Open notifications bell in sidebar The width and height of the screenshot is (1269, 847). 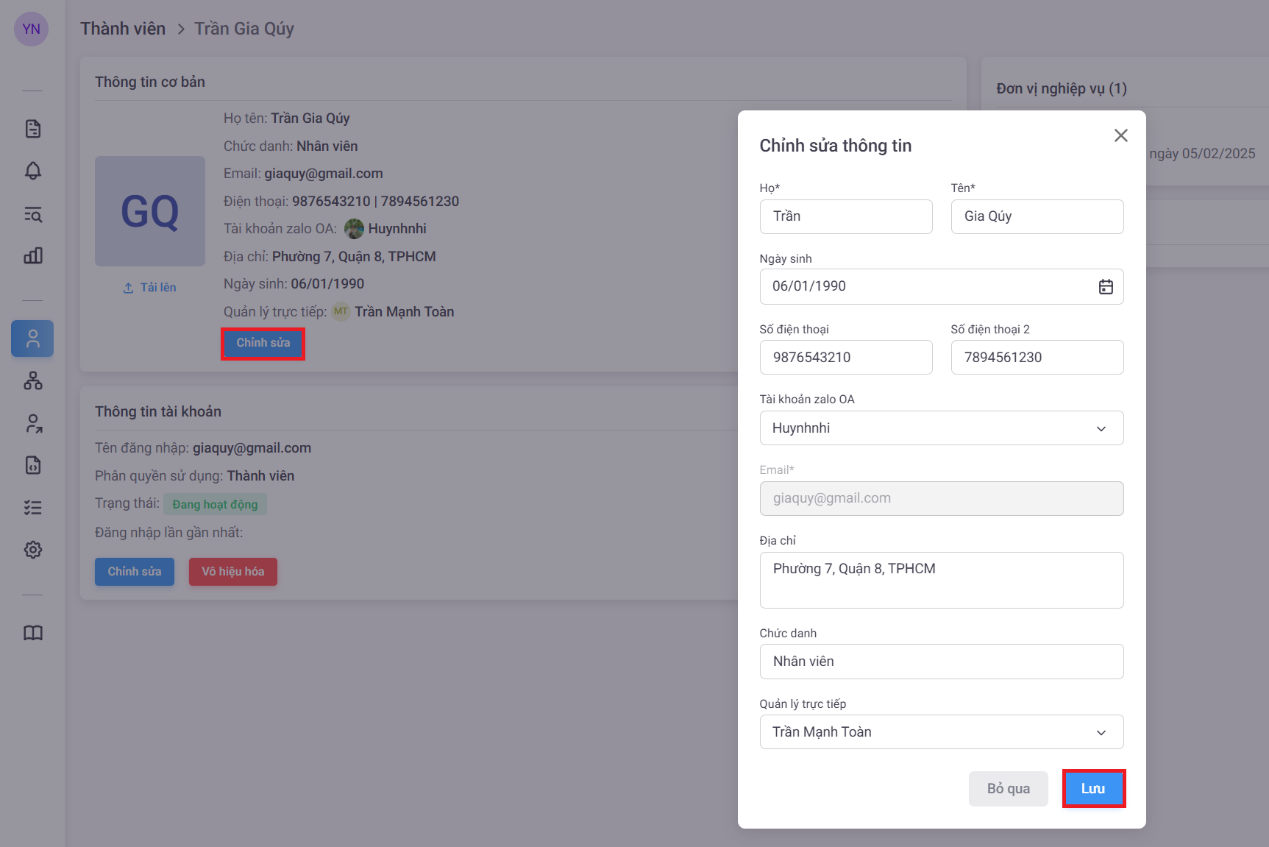pyautogui.click(x=33, y=171)
